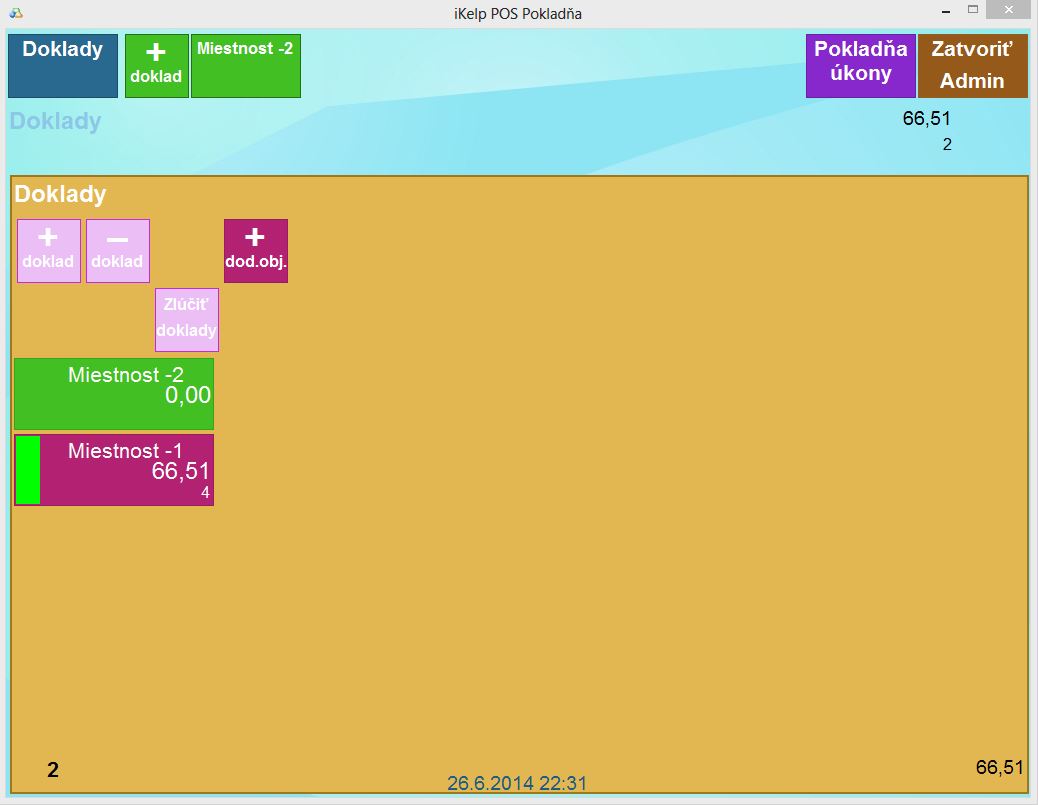The width and height of the screenshot is (1038, 805).
Task: Click the bold document count 2 at bottom-left
Action: tap(53, 770)
